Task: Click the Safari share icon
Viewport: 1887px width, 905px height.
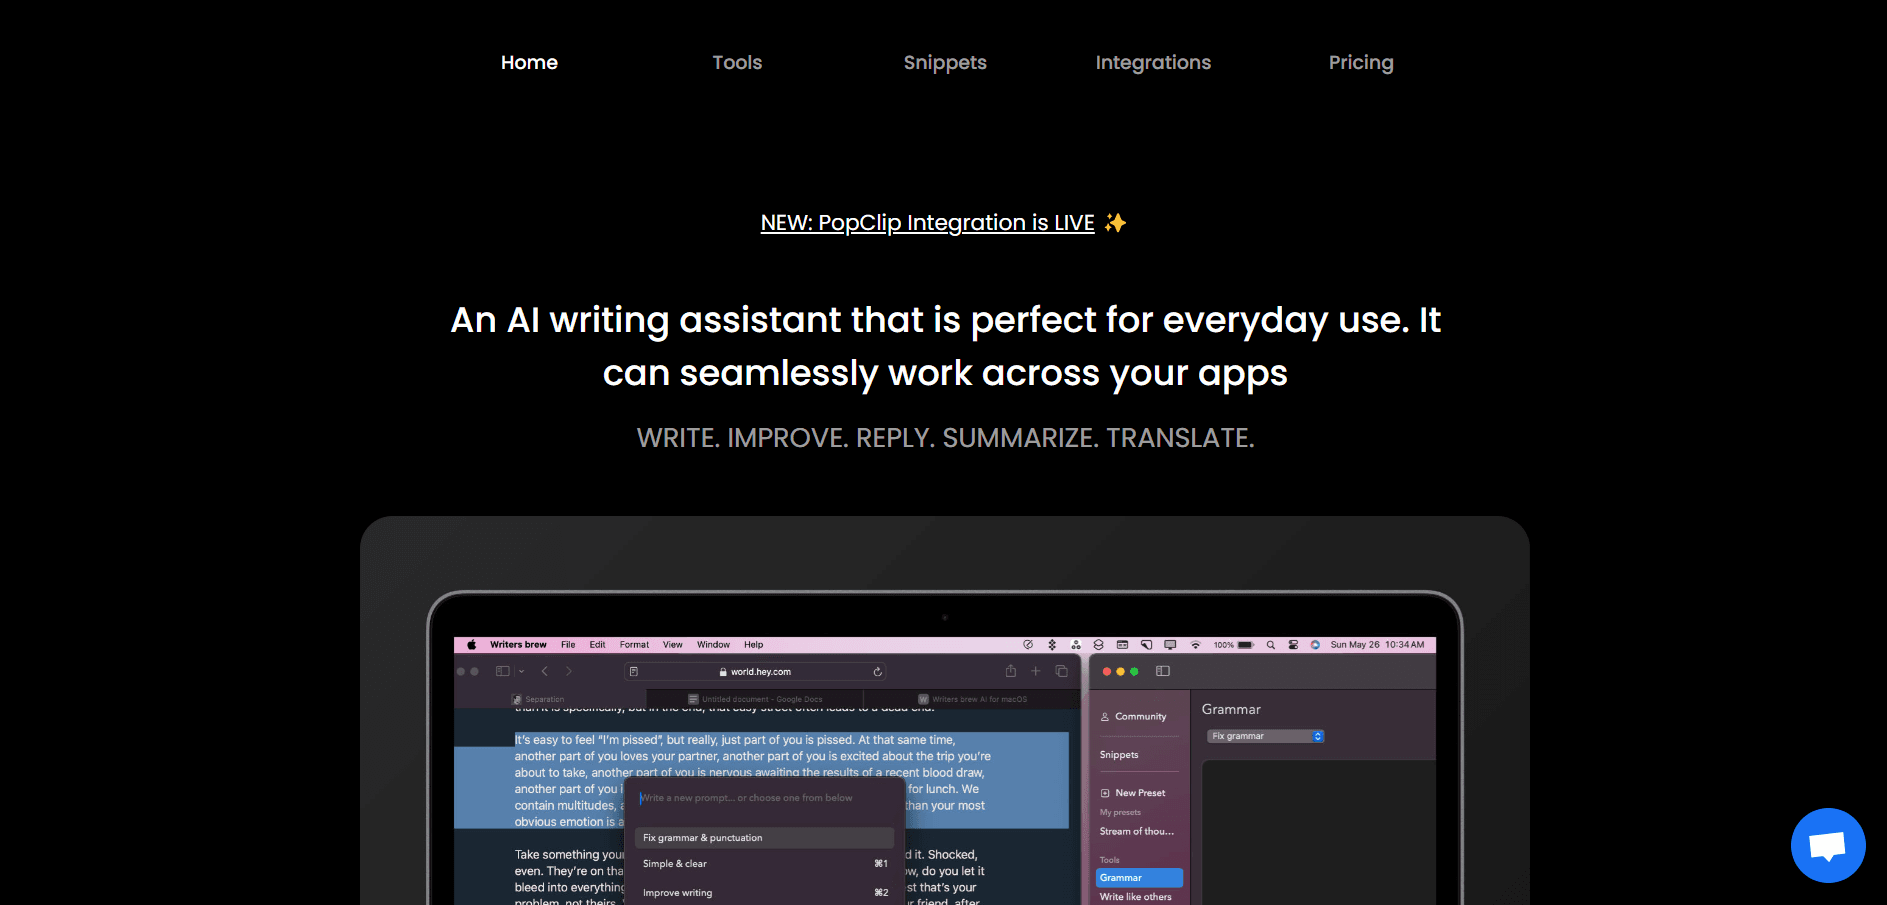Action: [1010, 671]
